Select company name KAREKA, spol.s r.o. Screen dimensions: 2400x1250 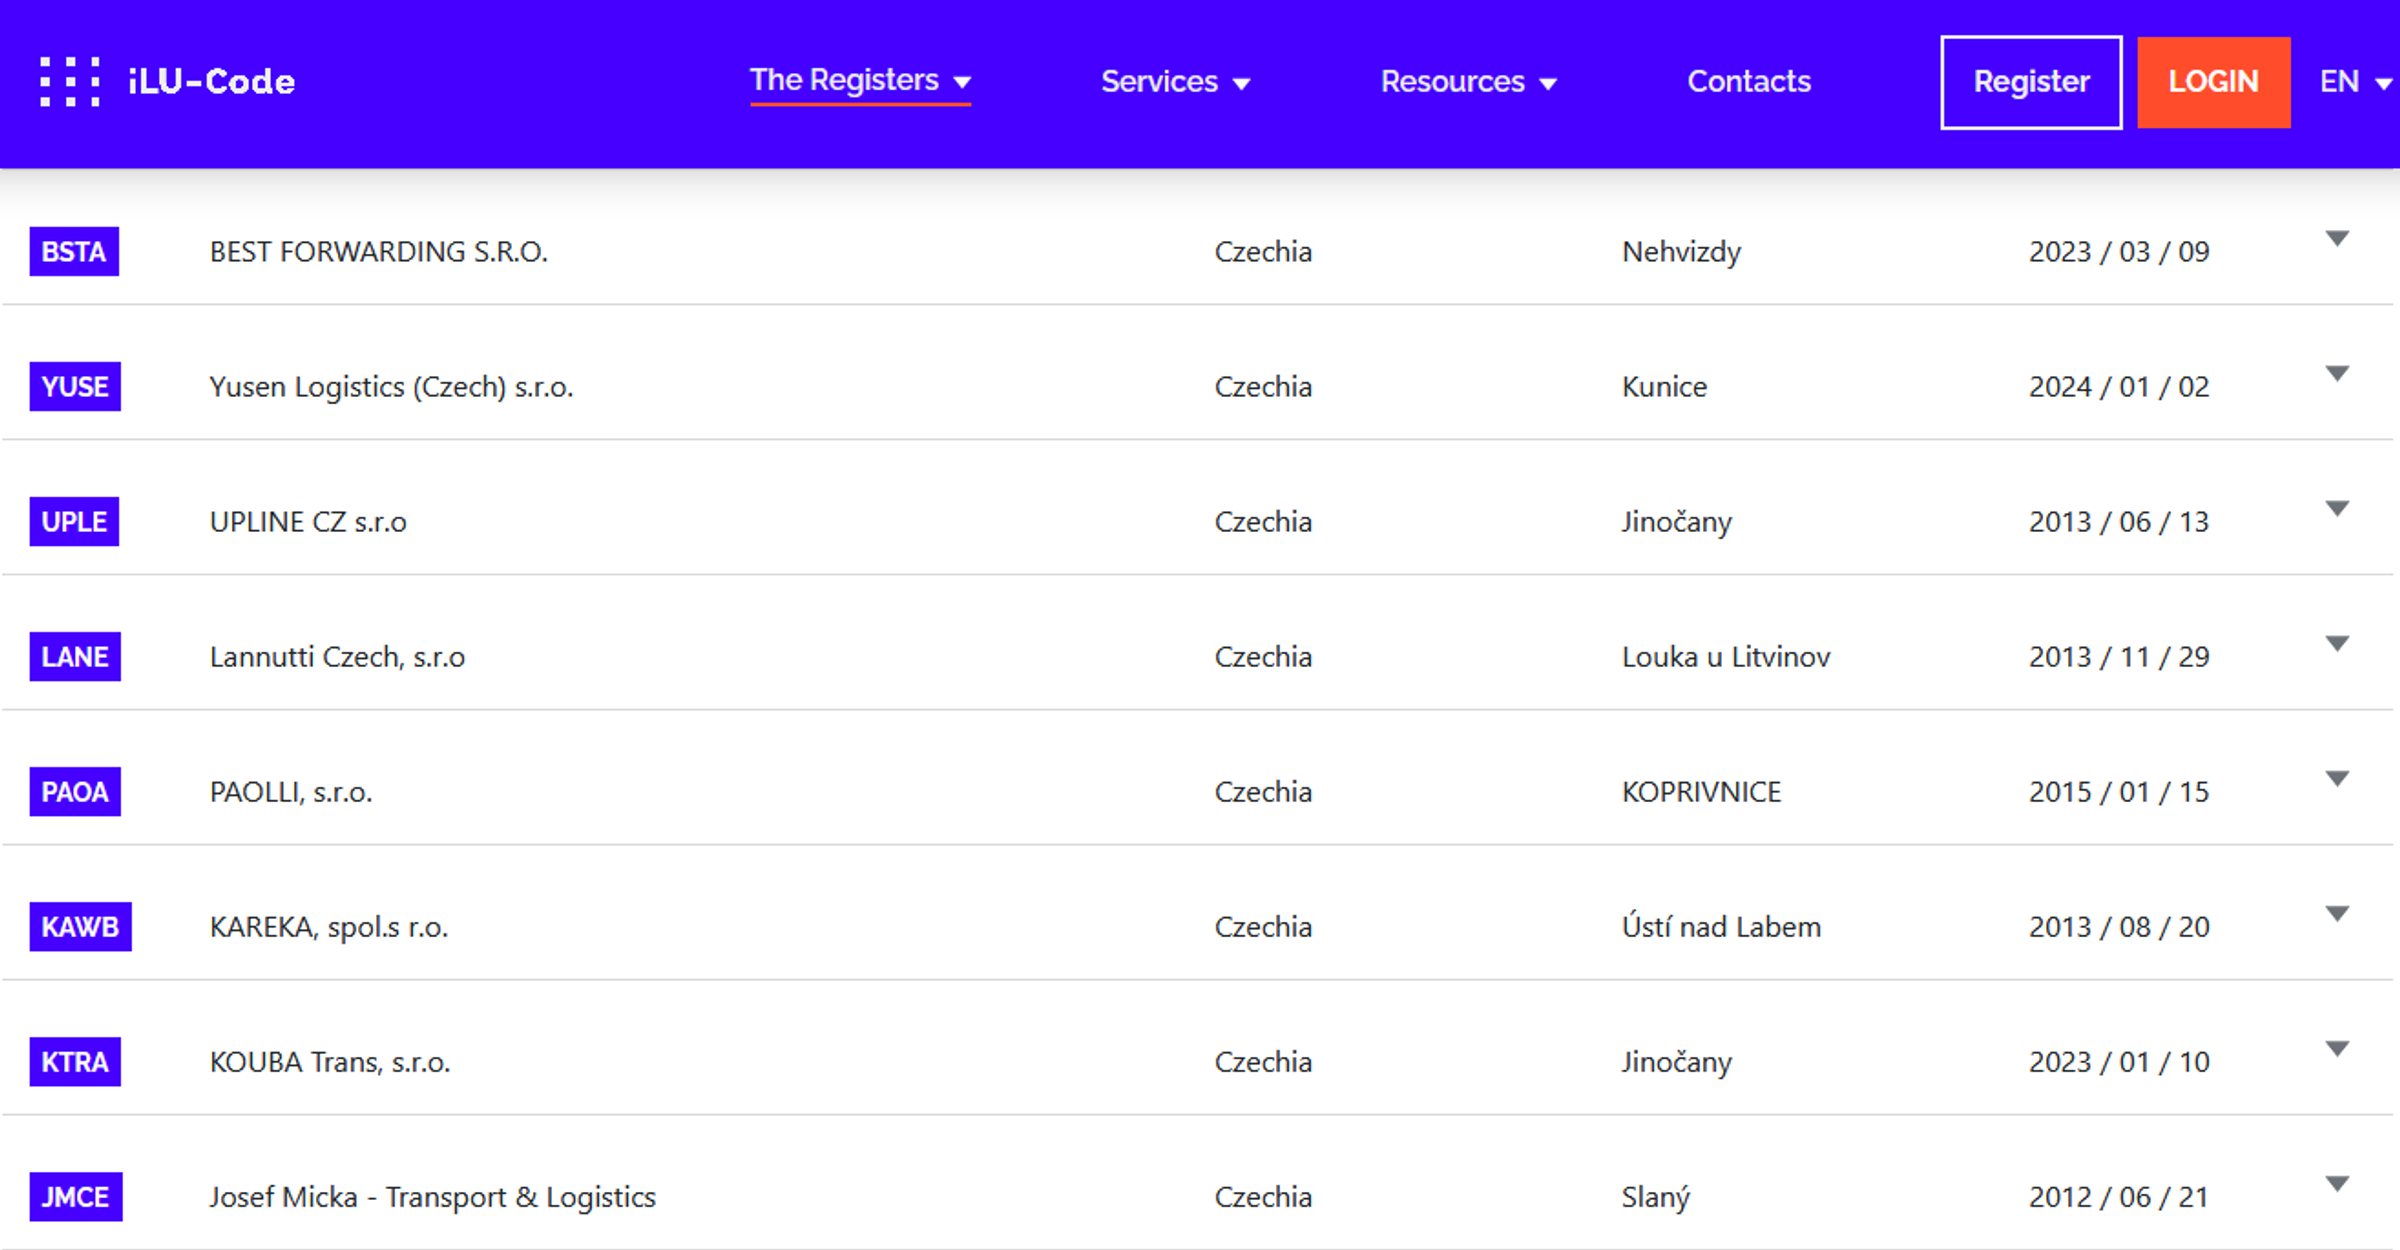(x=329, y=927)
